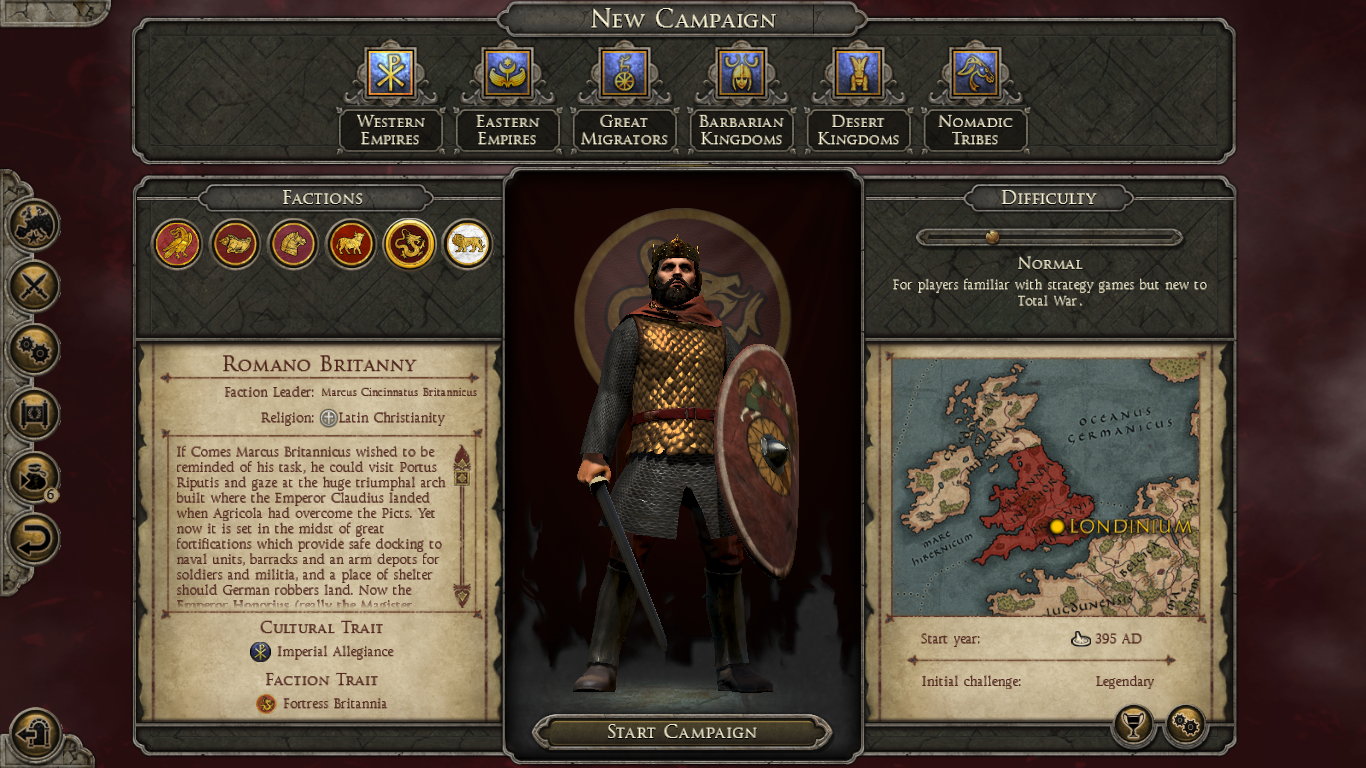Select the golden dragon faction emblem
The height and width of the screenshot is (768, 1366).
click(410, 244)
